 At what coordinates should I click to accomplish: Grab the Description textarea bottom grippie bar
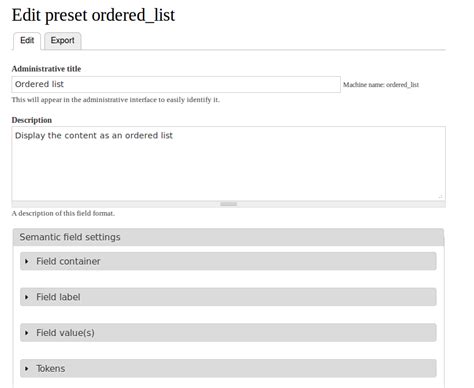(228, 204)
